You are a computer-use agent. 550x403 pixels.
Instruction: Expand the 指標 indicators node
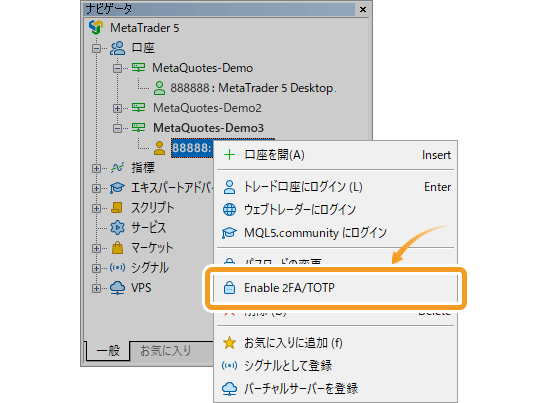click(x=96, y=168)
